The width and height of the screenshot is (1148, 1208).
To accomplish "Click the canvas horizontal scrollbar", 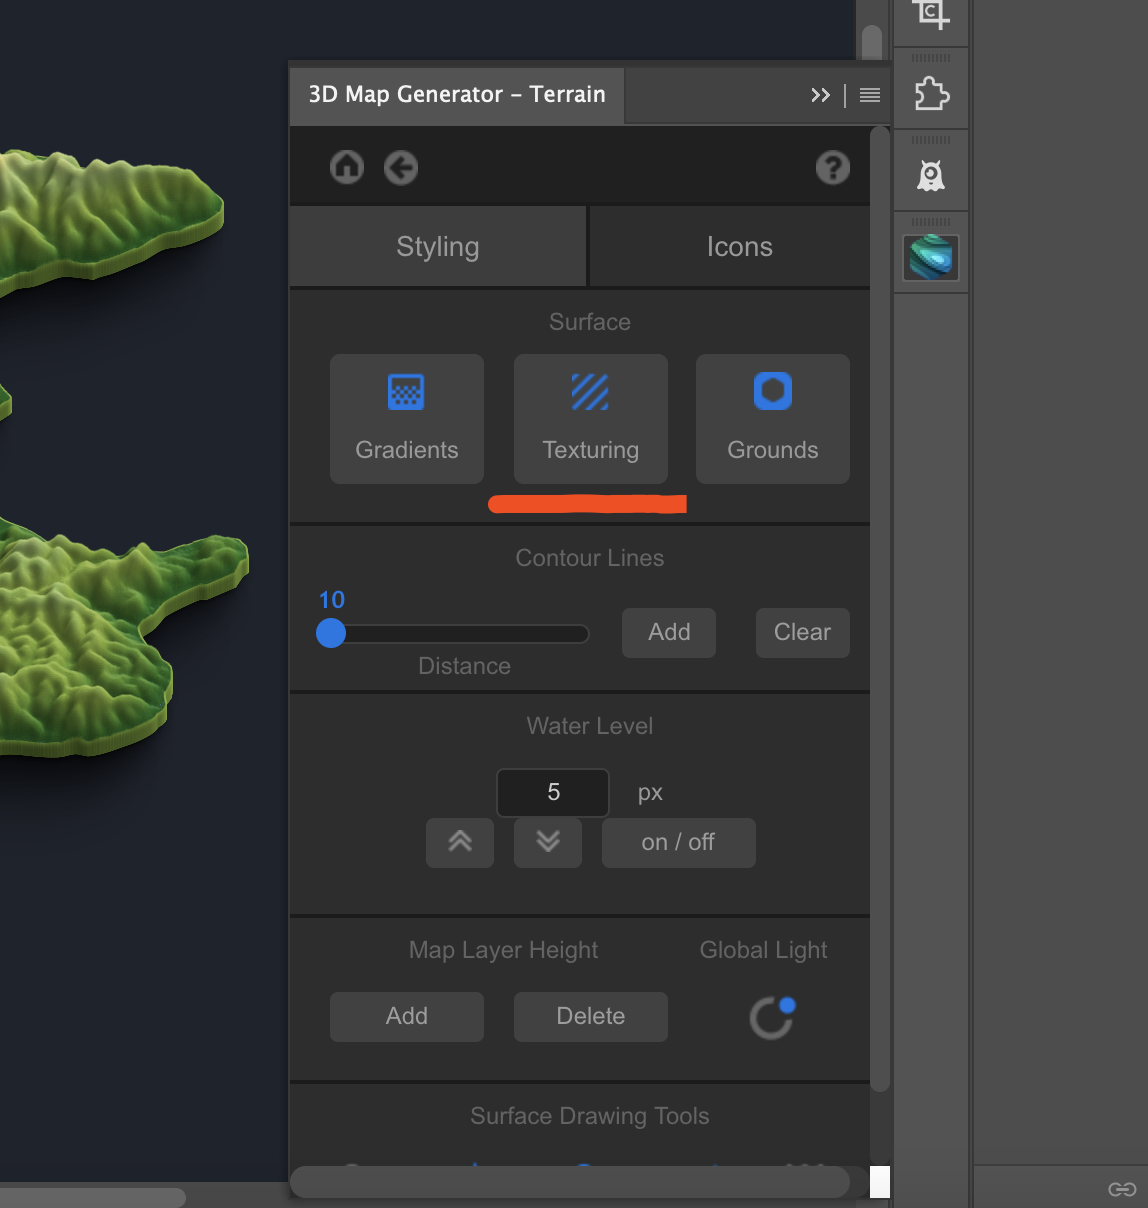I will [93, 1197].
